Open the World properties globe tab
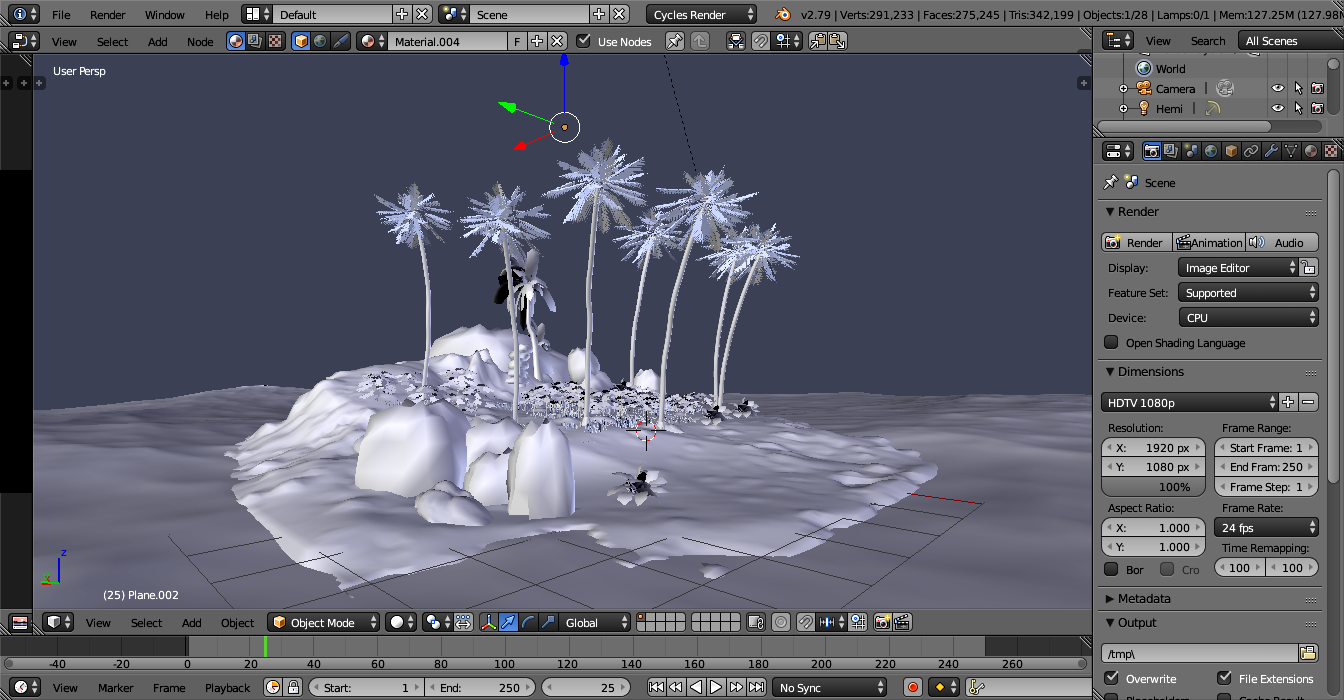This screenshot has width=1344, height=700. (x=1211, y=151)
